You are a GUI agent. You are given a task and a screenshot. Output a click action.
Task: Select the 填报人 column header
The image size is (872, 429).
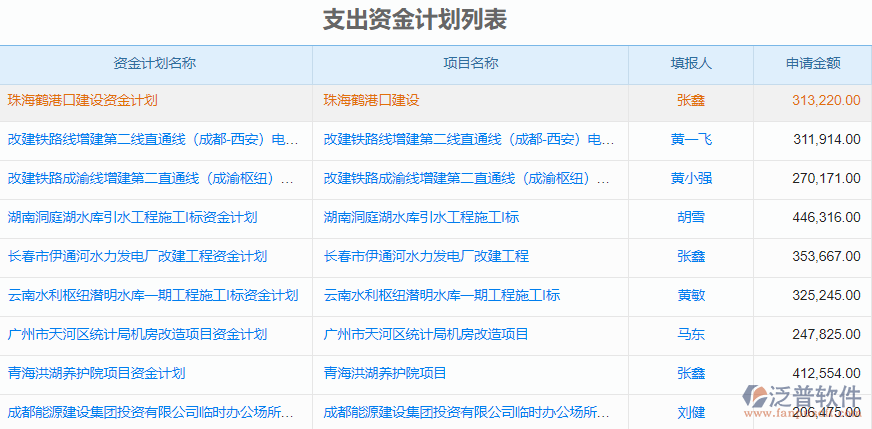(x=690, y=63)
